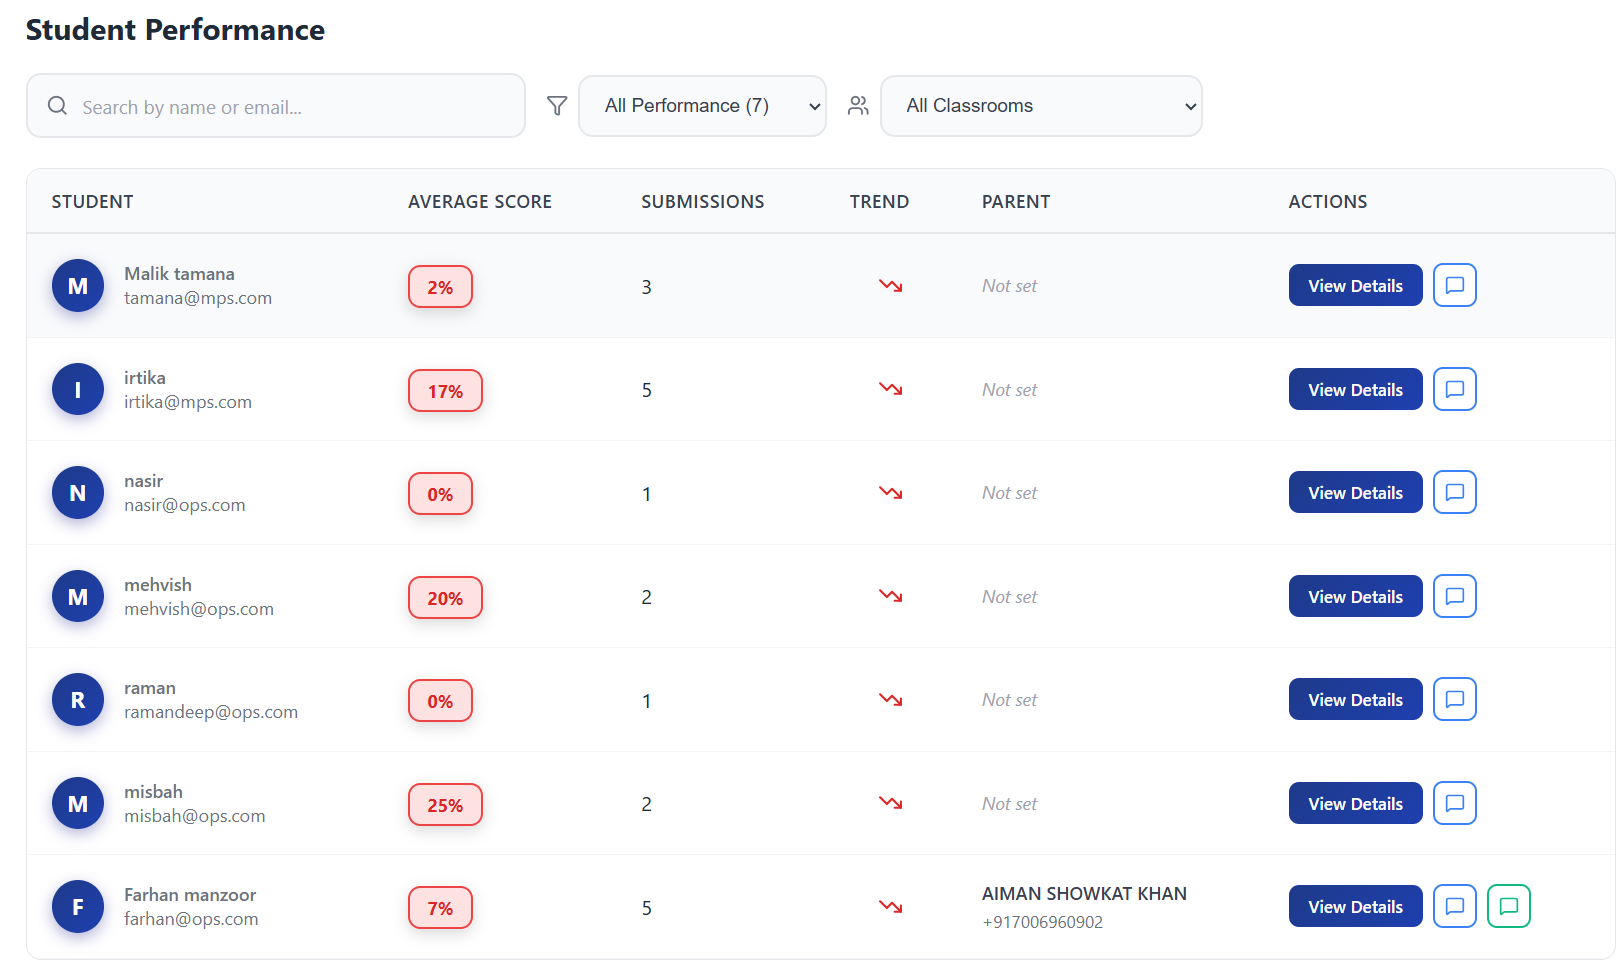Image resolution: width=1618 pixels, height=960 pixels.
Task: Open the All Performance (7) dropdown
Action: (702, 106)
